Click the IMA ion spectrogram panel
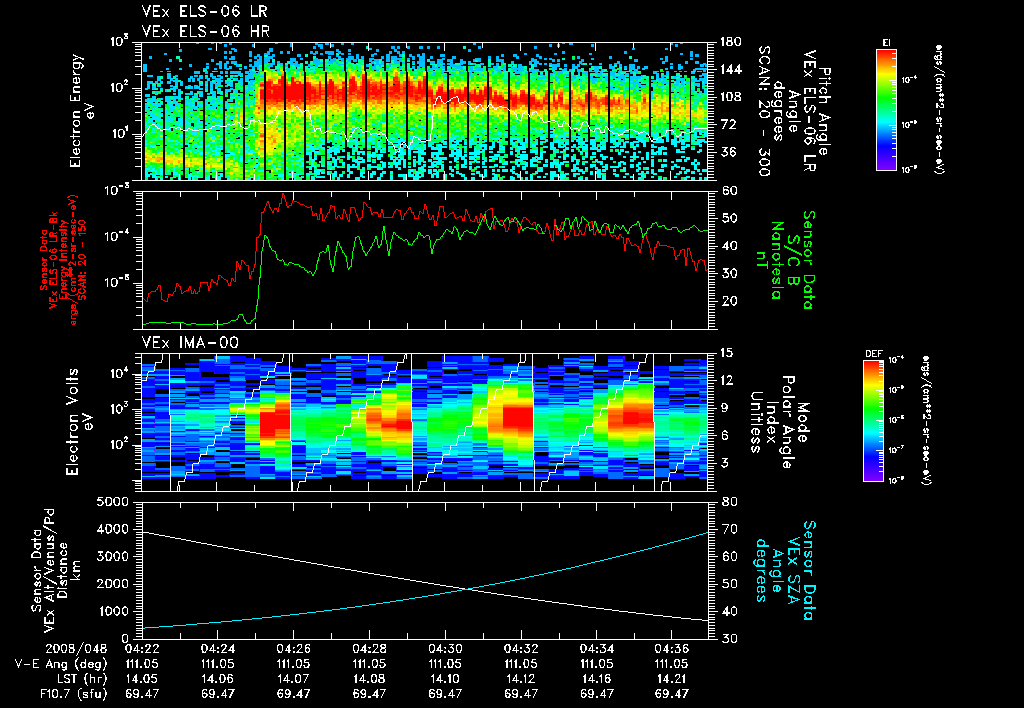The height and width of the screenshot is (708, 1024). point(425,422)
